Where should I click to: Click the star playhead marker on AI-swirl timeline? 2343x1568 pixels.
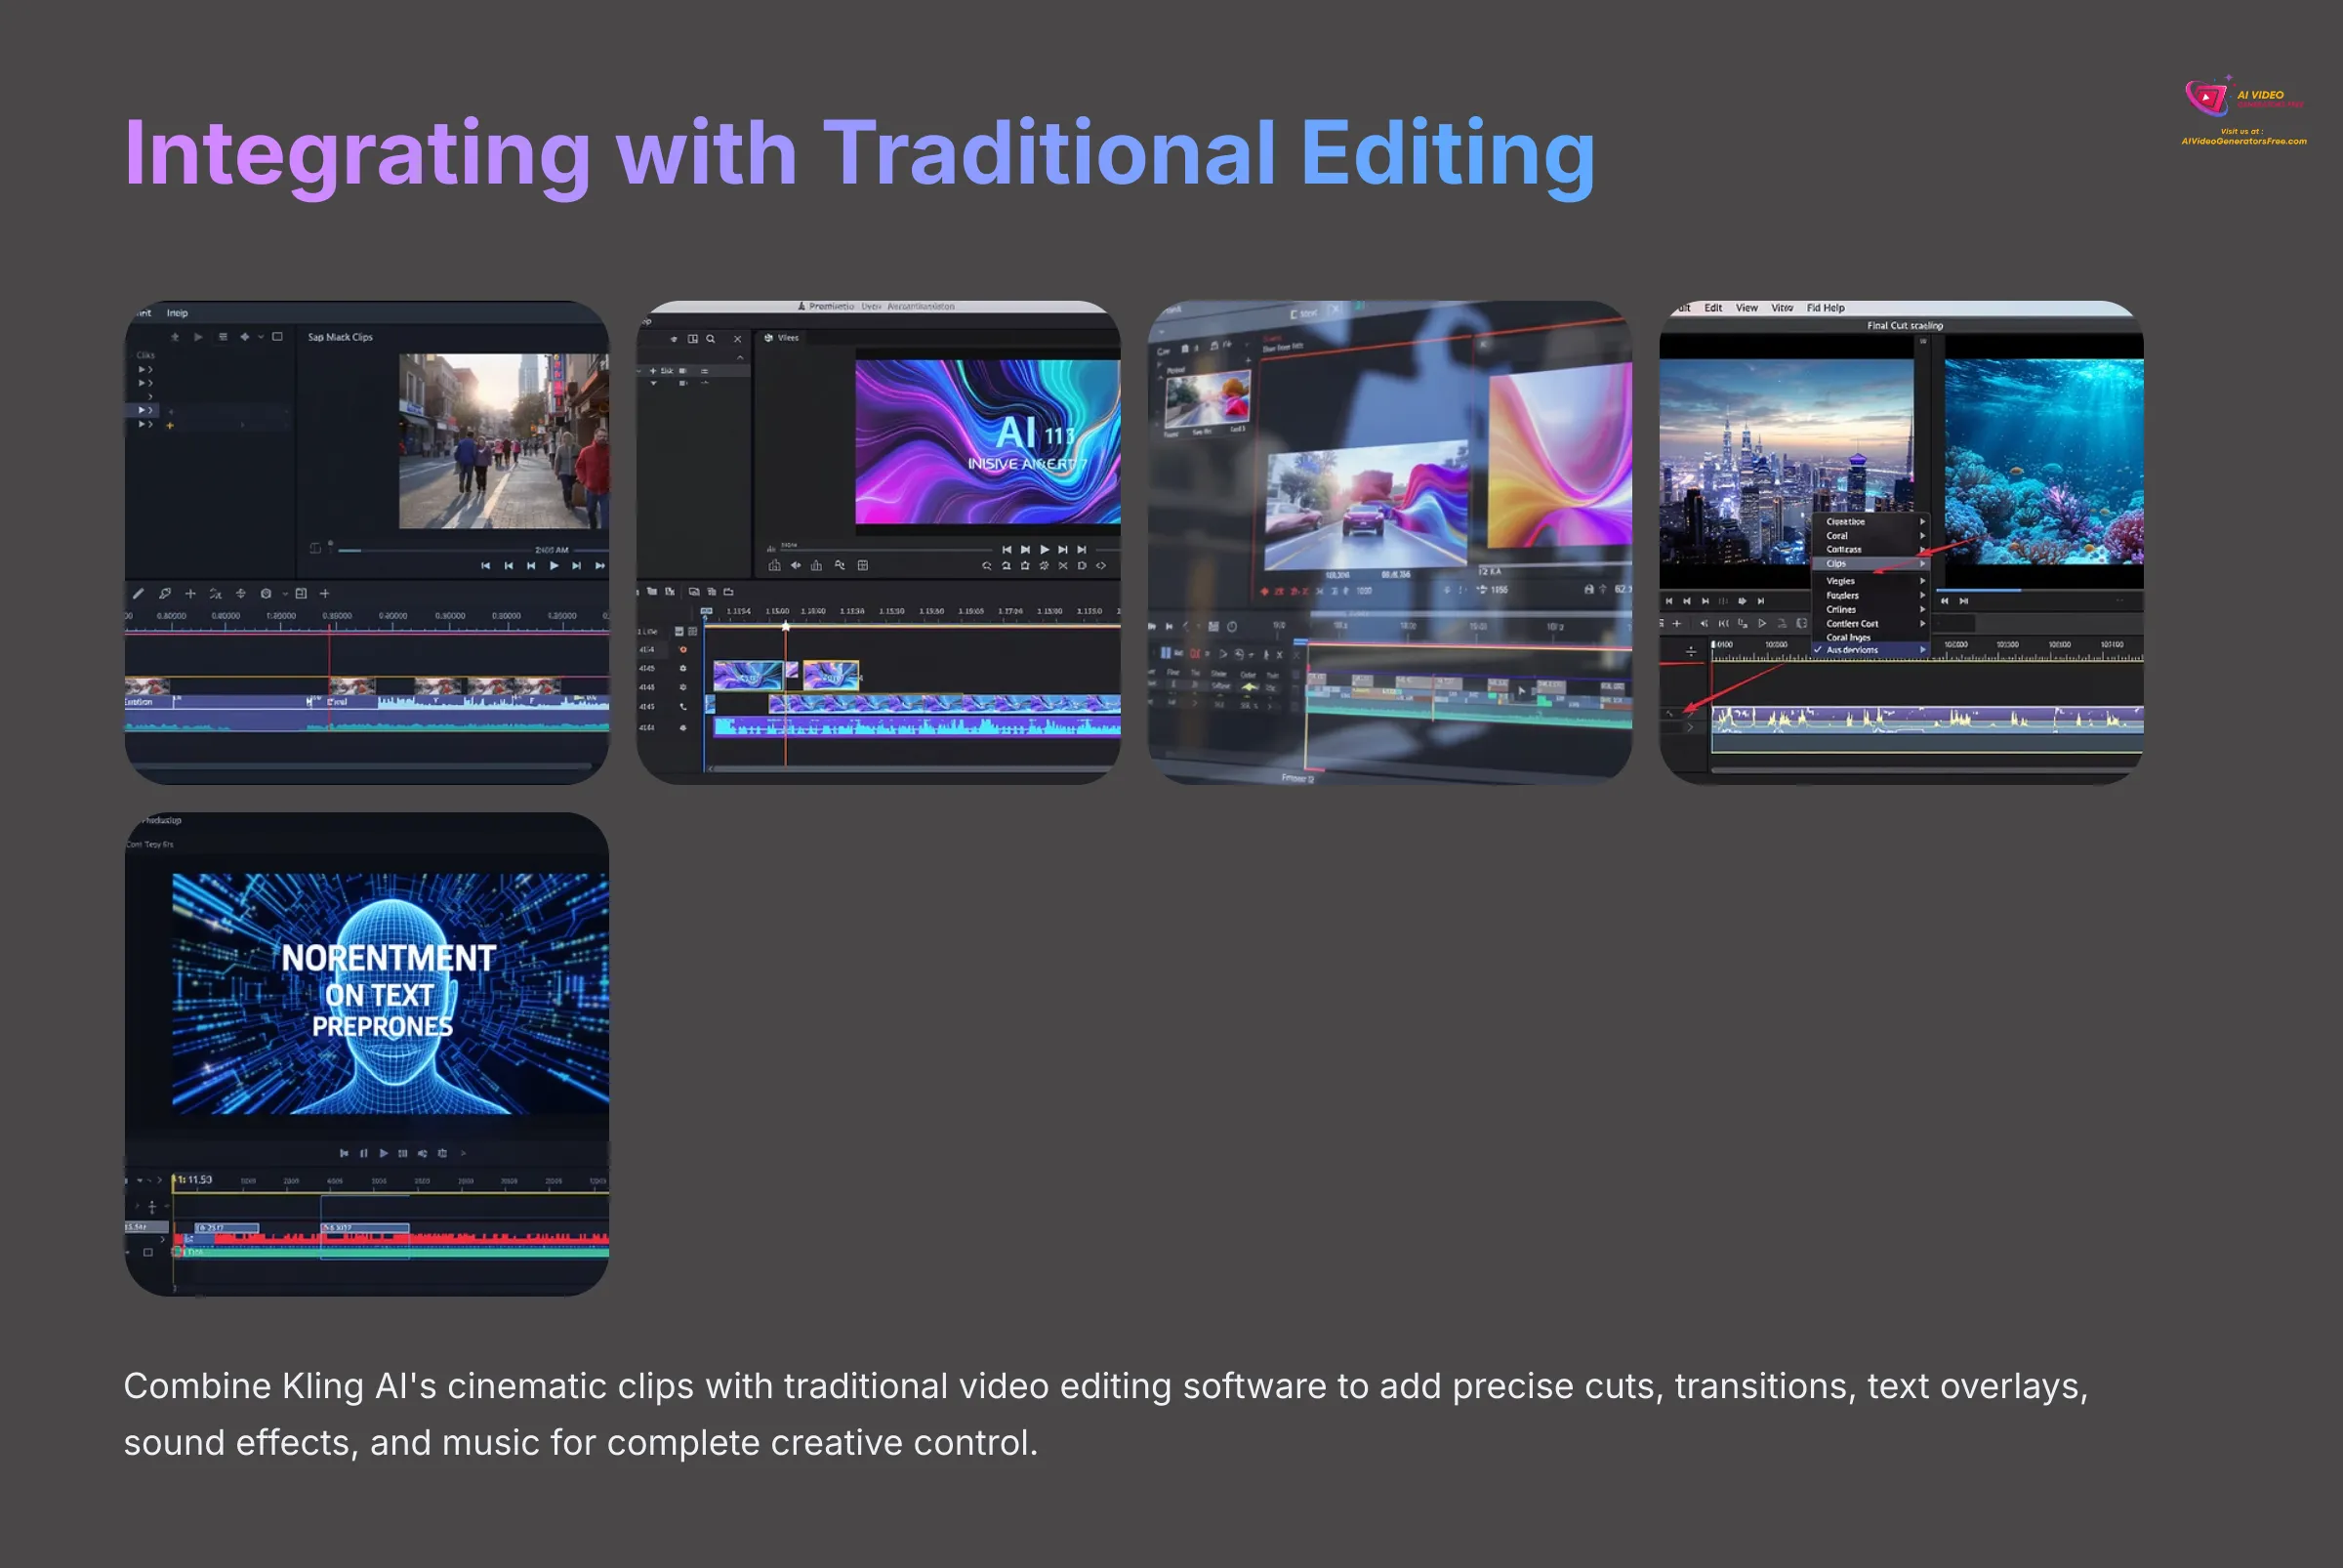[785, 626]
